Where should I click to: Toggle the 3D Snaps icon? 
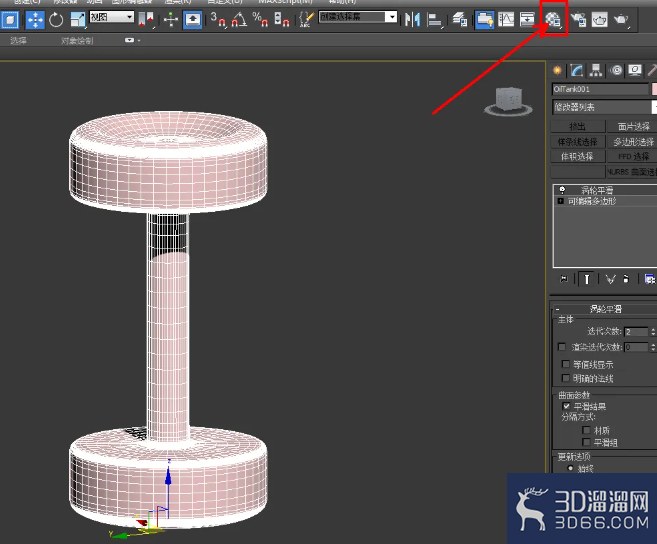218,19
